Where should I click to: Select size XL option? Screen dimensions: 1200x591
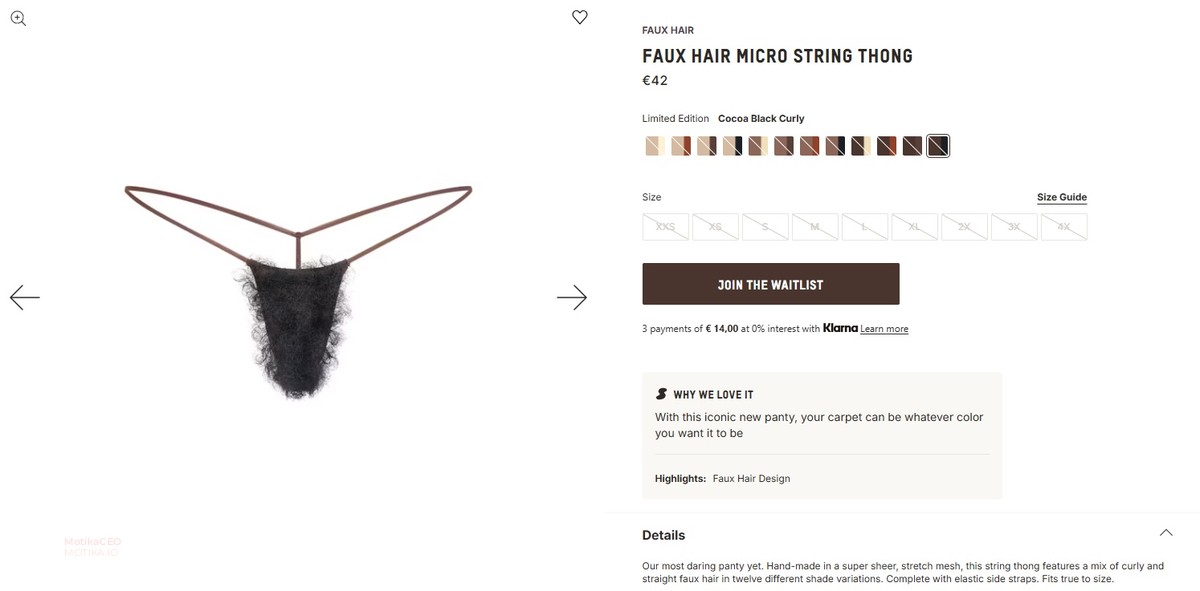[x=914, y=227]
